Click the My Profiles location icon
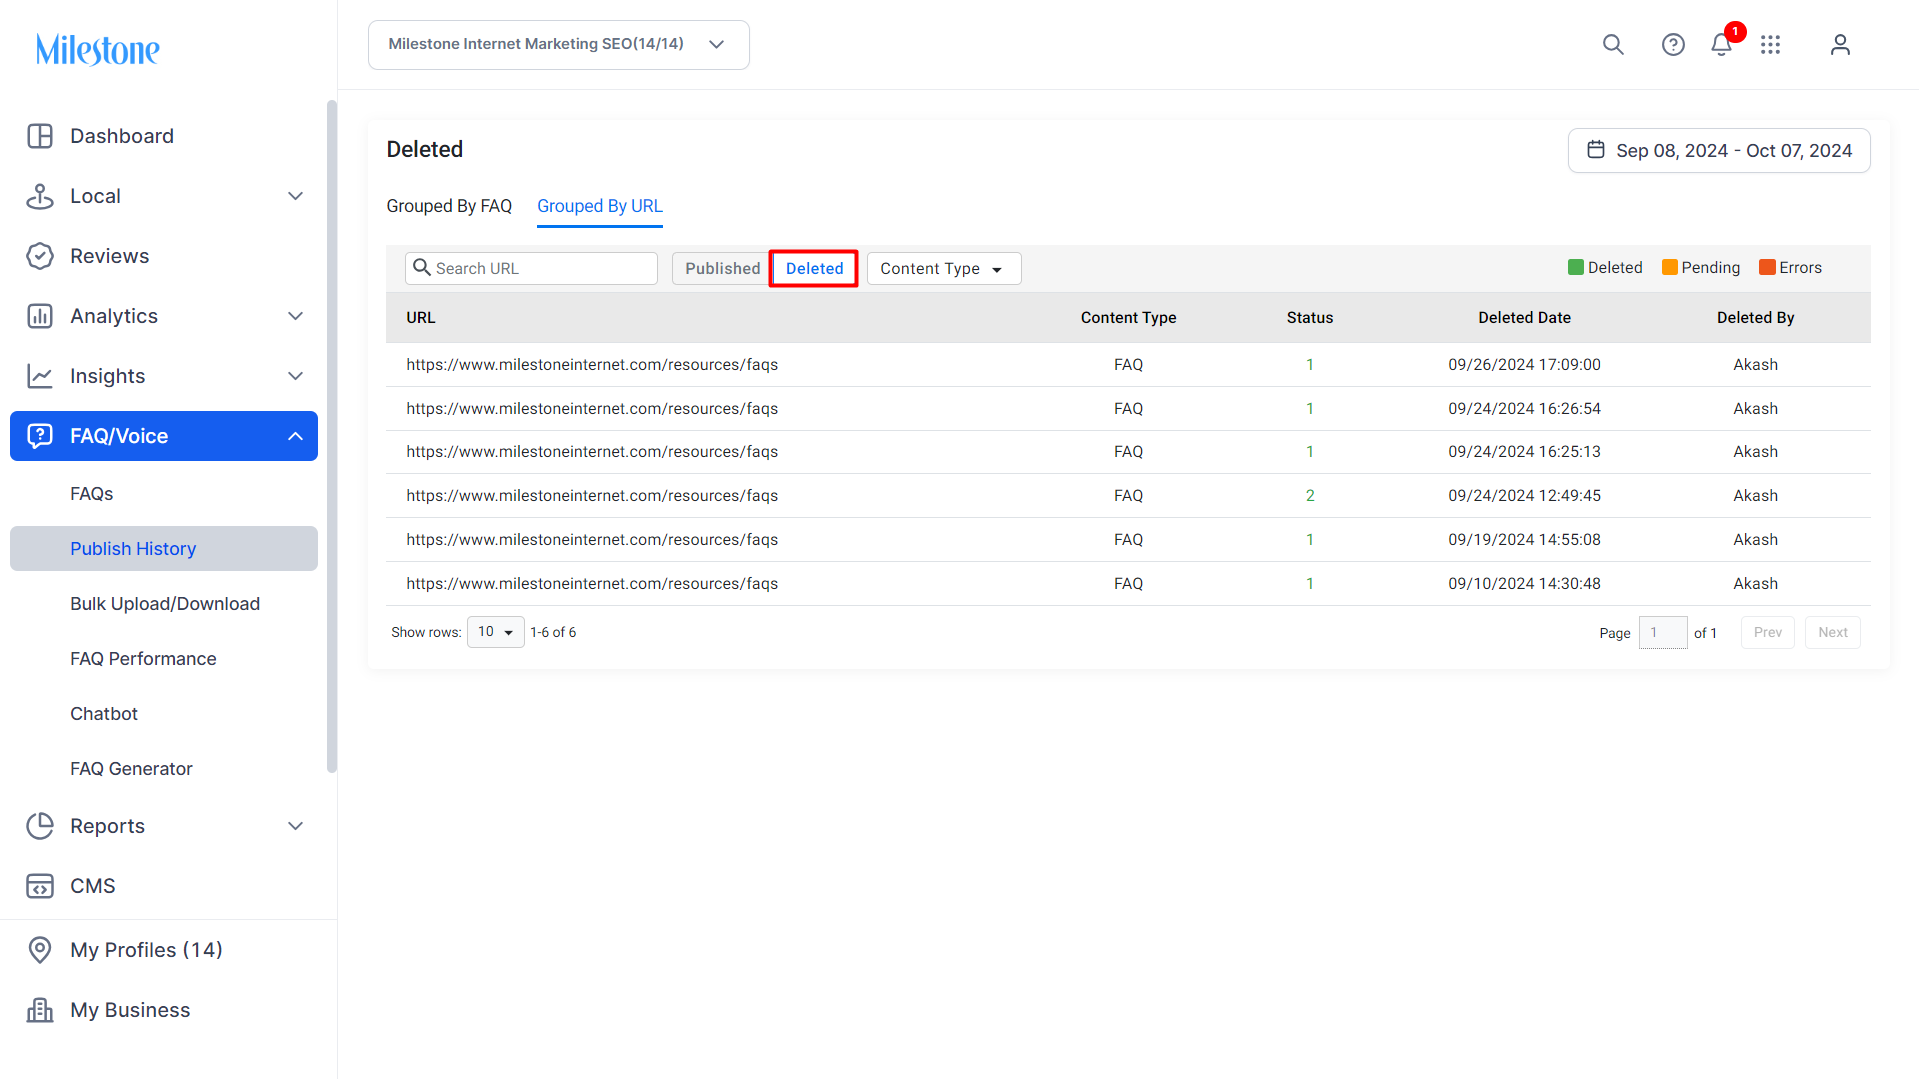The width and height of the screenshot is (1919, 1079). [40, 950]
